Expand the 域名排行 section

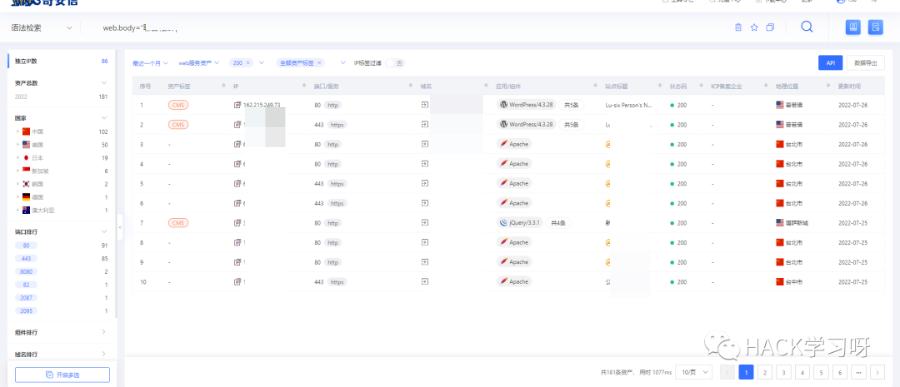104,354
